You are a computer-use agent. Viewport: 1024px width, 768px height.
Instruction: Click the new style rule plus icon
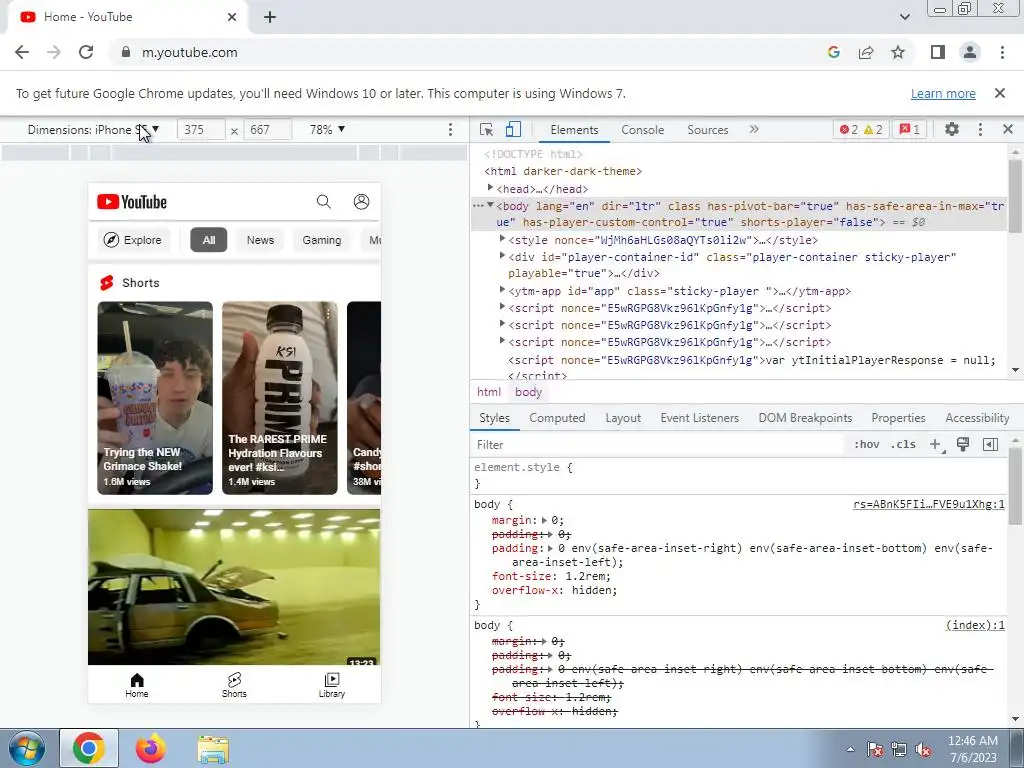[x=936, y=445]
